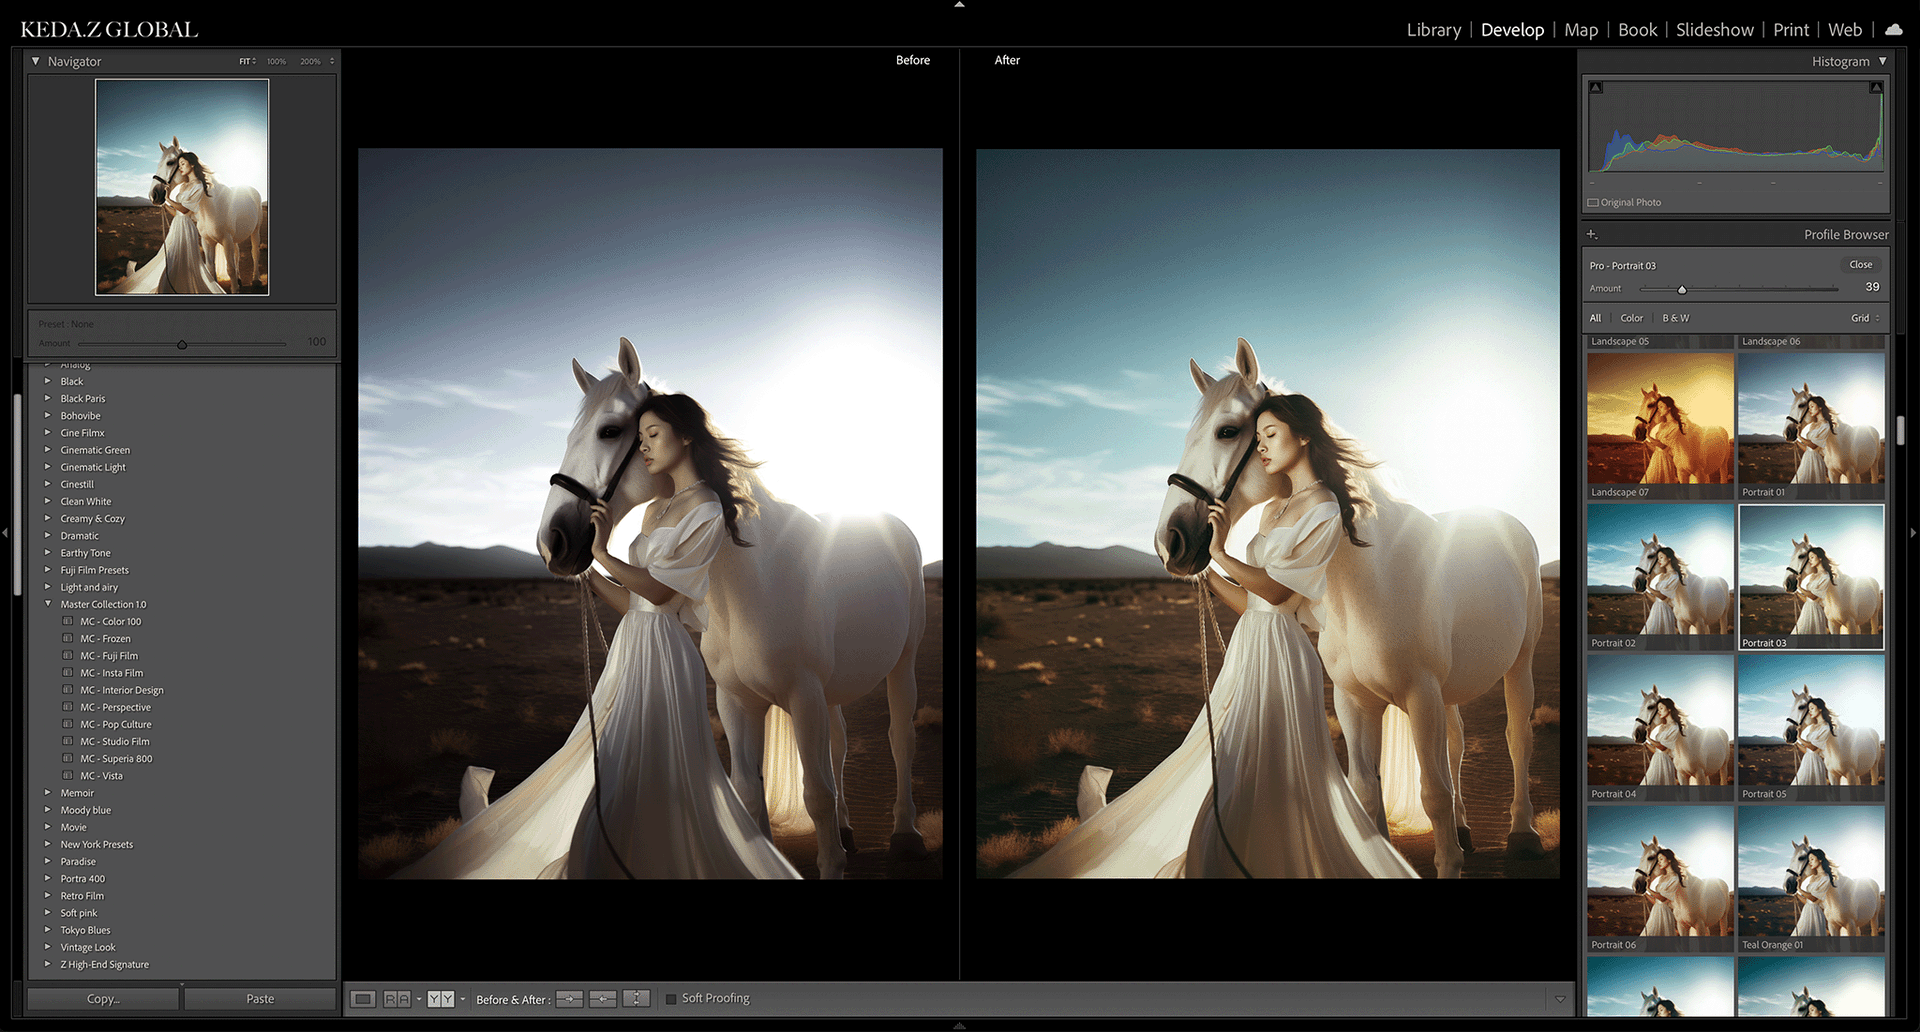The width and height of the screenshot is (1920, 1032).
Task: Switch to the Slideshow module
Action: (1714, 30)
